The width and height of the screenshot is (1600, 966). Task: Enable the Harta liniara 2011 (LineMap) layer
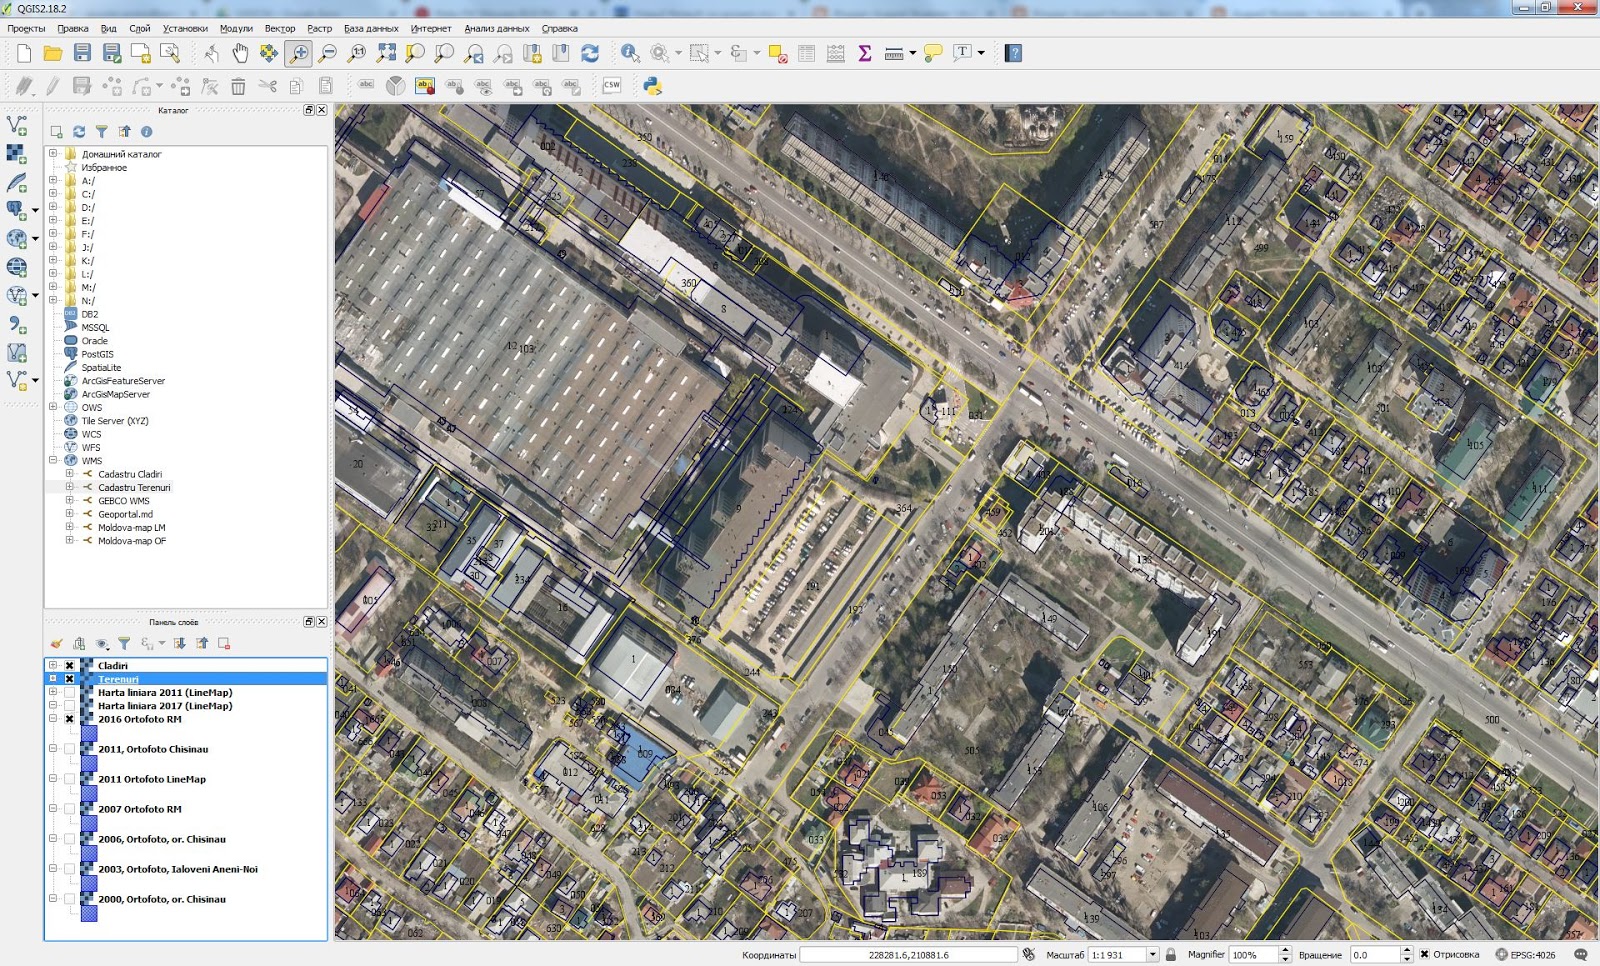[x=69, y=692]
